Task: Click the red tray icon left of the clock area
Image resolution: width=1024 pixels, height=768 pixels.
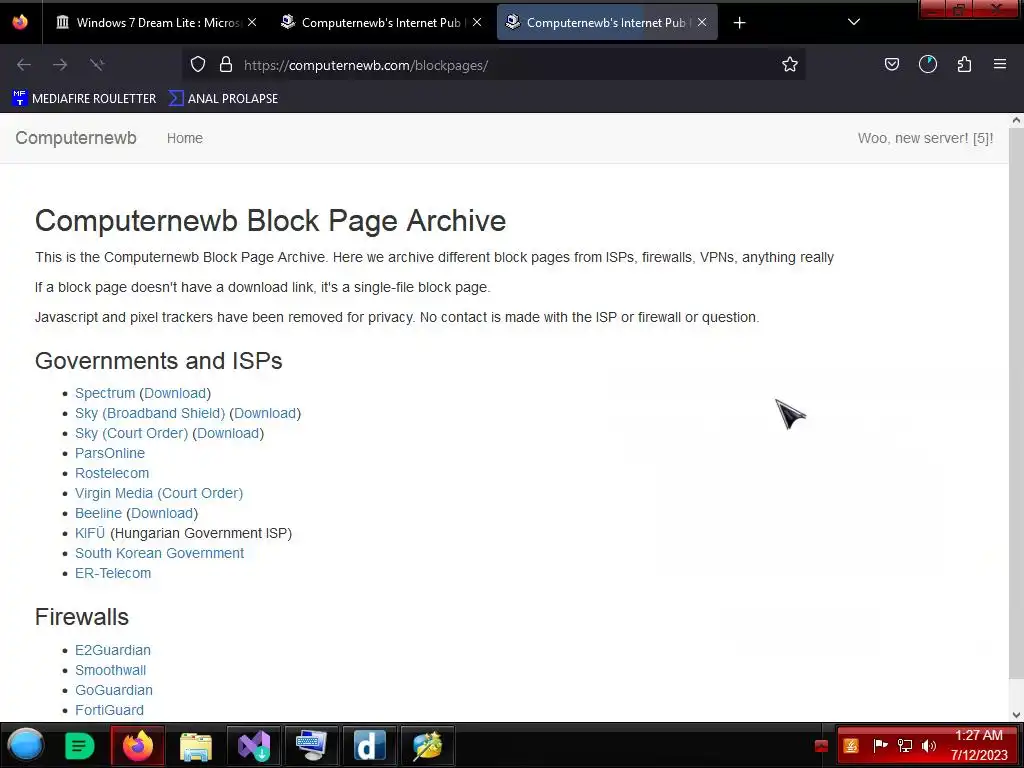Action: click(x=822, y=746)
